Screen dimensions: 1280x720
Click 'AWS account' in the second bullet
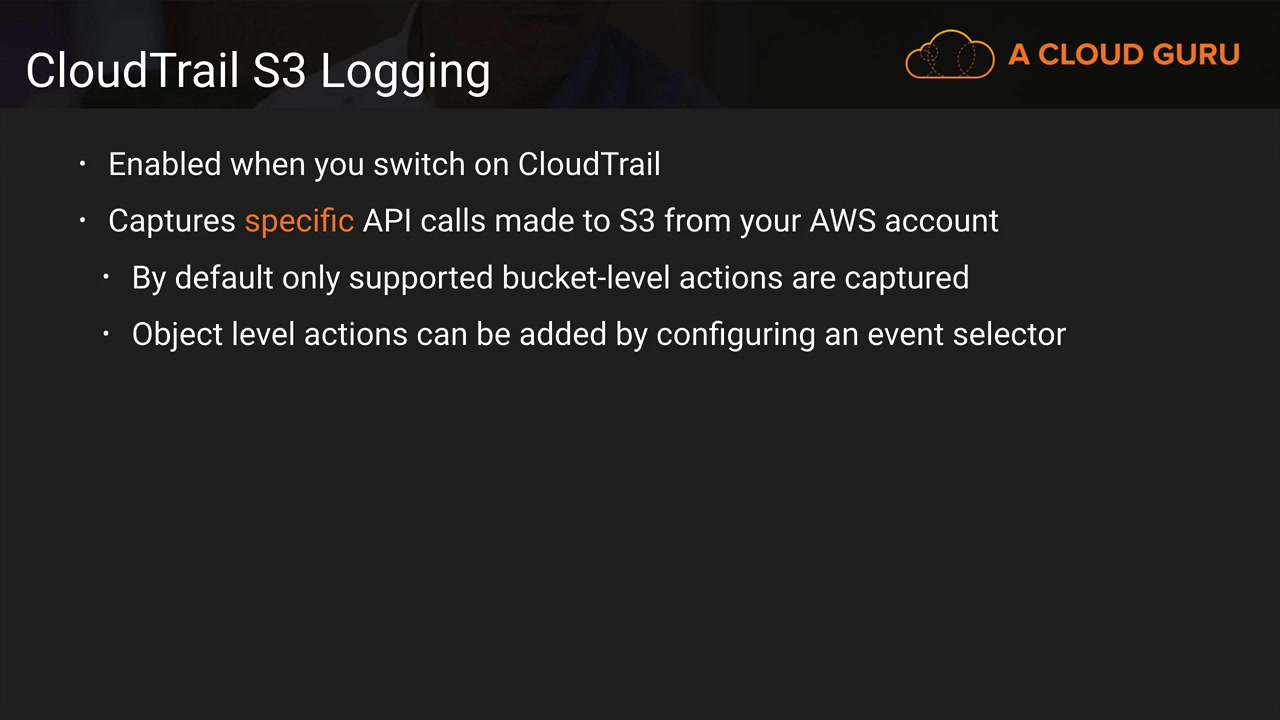point(904,221)
